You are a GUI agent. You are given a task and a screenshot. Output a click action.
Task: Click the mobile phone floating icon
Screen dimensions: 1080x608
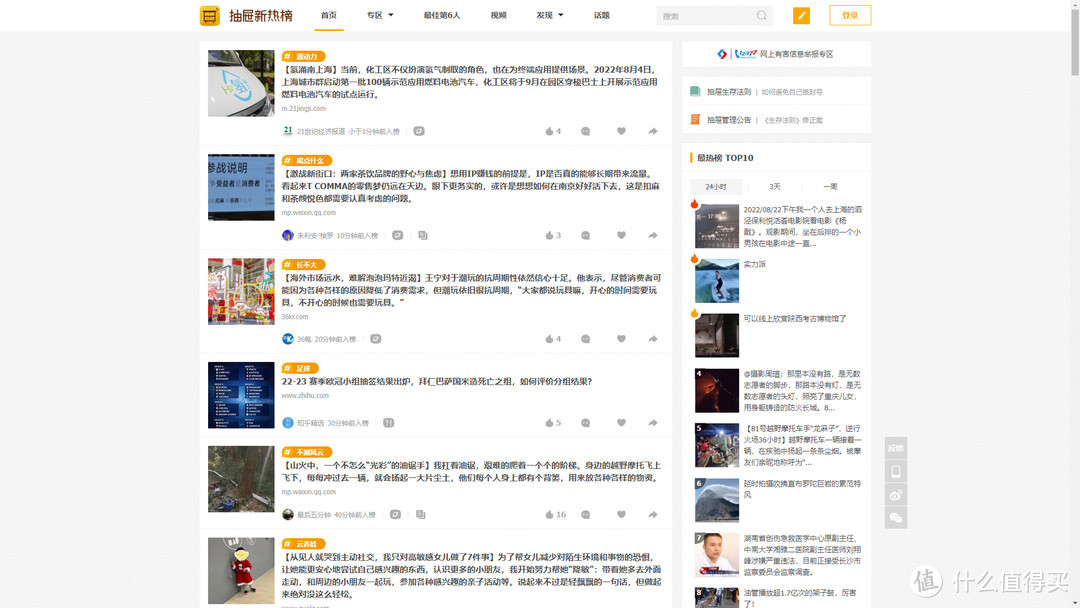895,472
